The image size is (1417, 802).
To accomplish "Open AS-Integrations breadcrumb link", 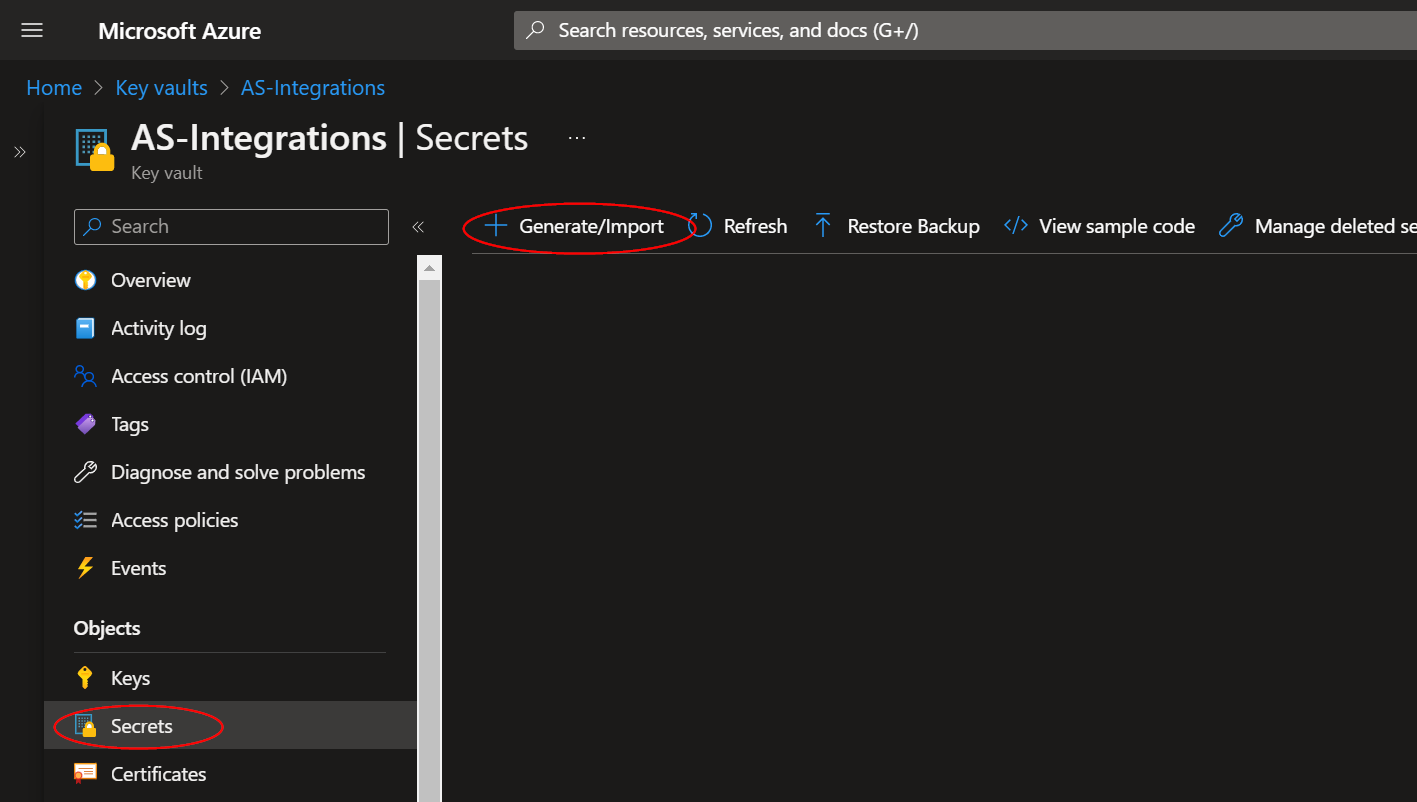I will 313,88.
